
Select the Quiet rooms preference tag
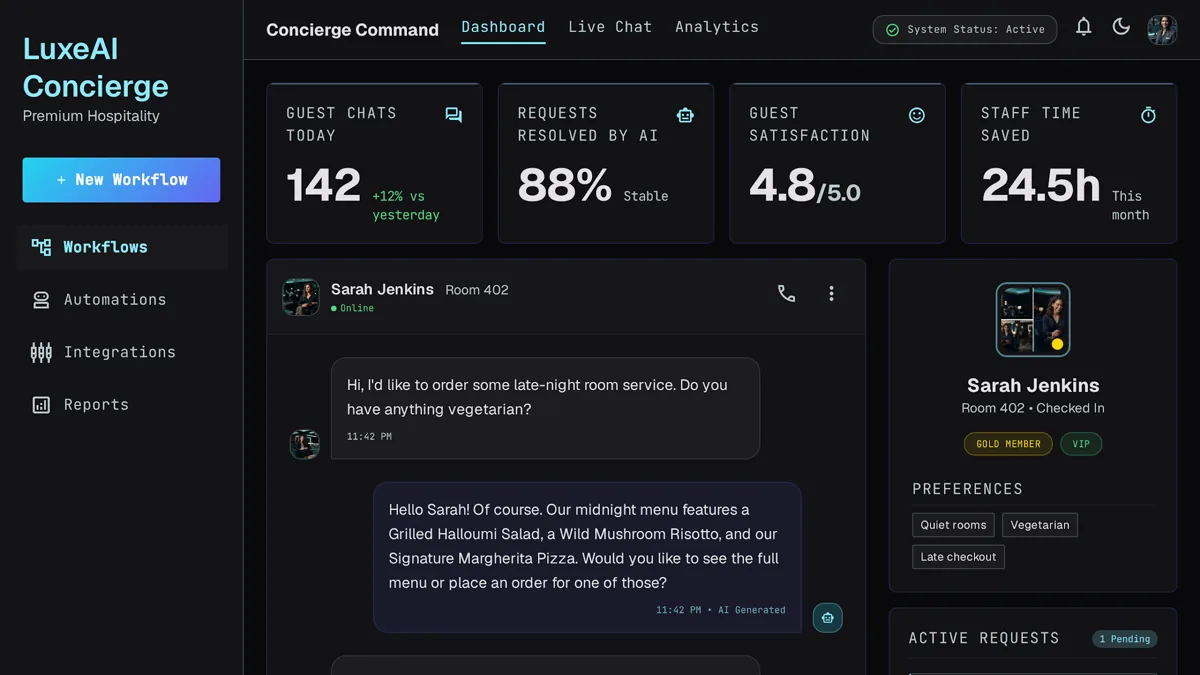[x=953, y=525]
